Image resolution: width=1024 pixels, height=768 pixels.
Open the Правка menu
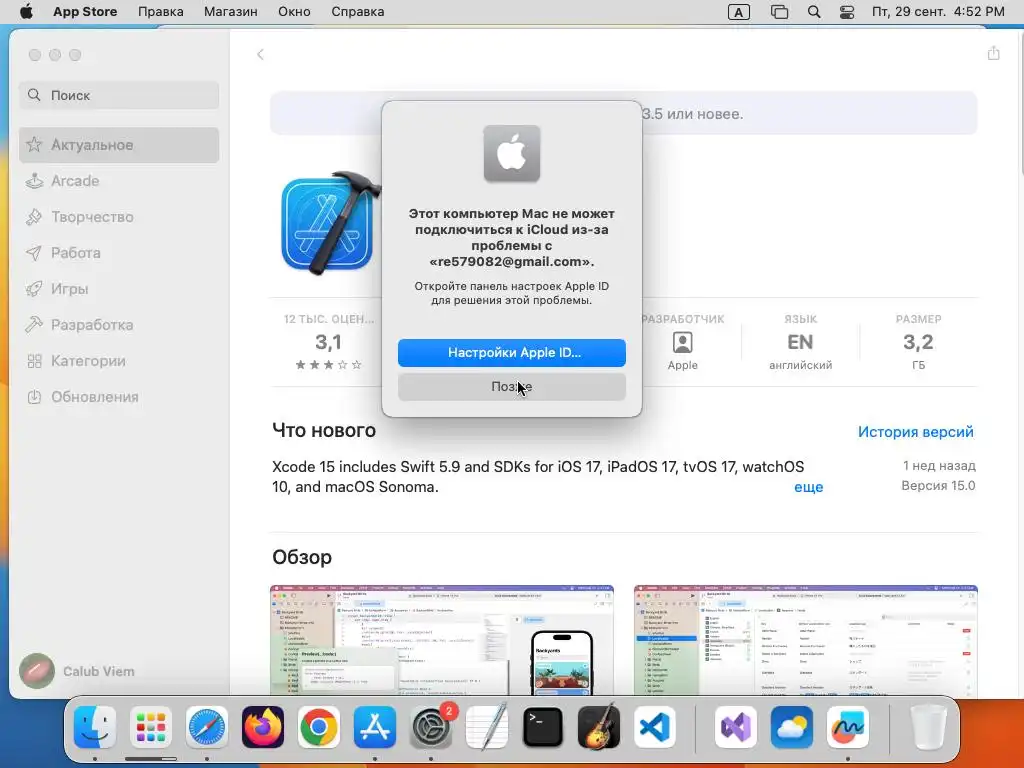tap(161, 12)
